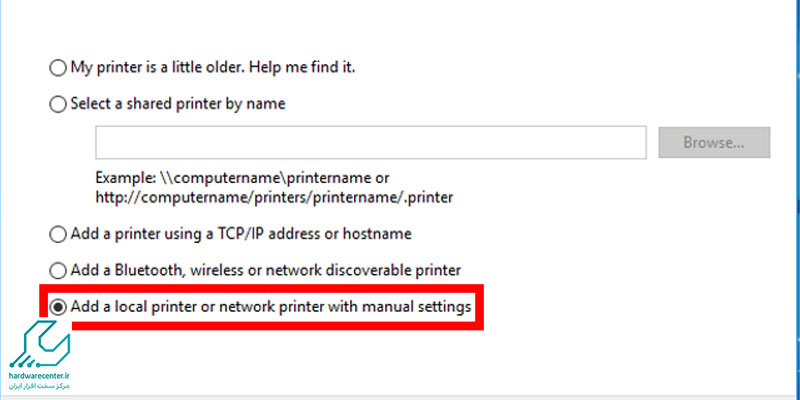
Task: Click the Persian caption under the logo
Action: tap(40, 387)
